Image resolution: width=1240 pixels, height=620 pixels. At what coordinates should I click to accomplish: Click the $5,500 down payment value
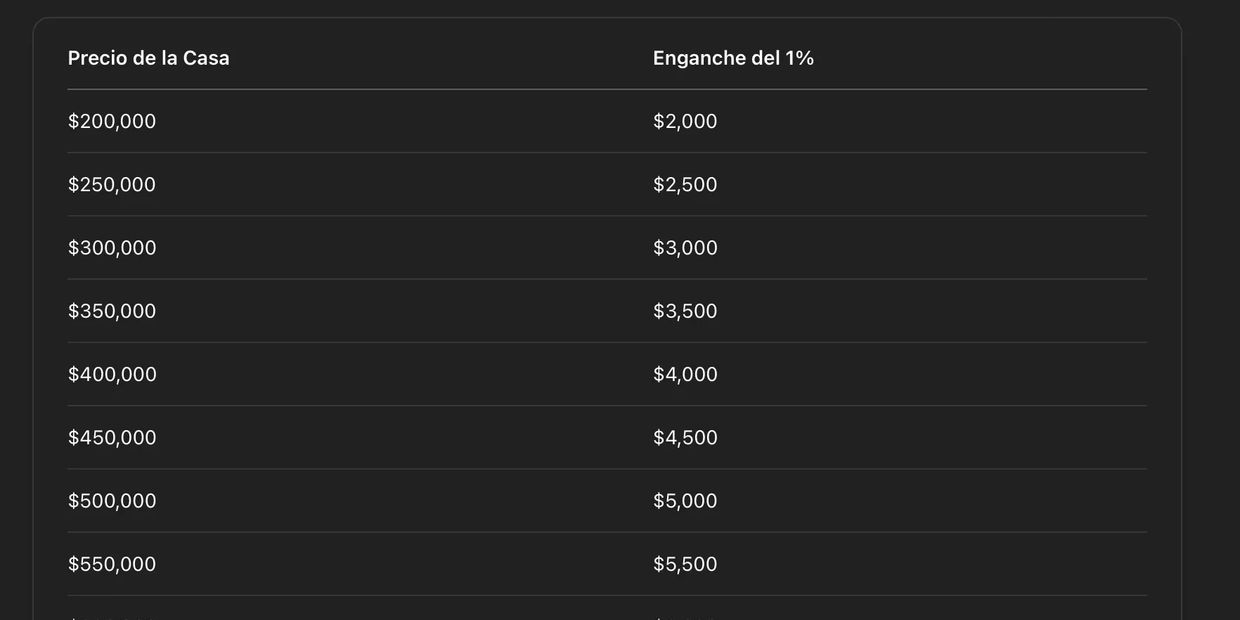(685, 564)
